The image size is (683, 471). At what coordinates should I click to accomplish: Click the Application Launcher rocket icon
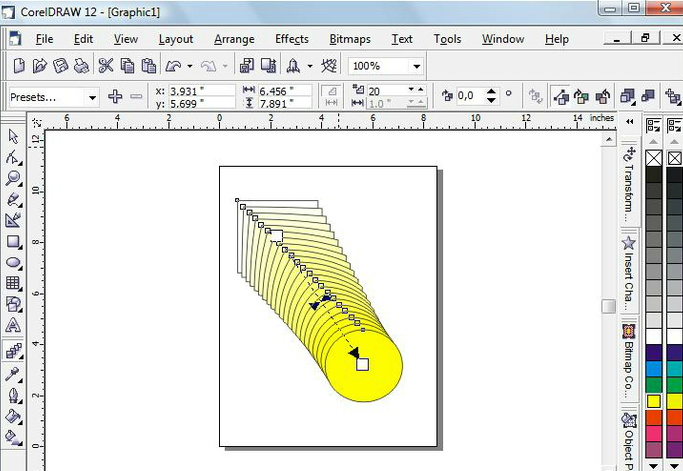(x=293, y=66)
